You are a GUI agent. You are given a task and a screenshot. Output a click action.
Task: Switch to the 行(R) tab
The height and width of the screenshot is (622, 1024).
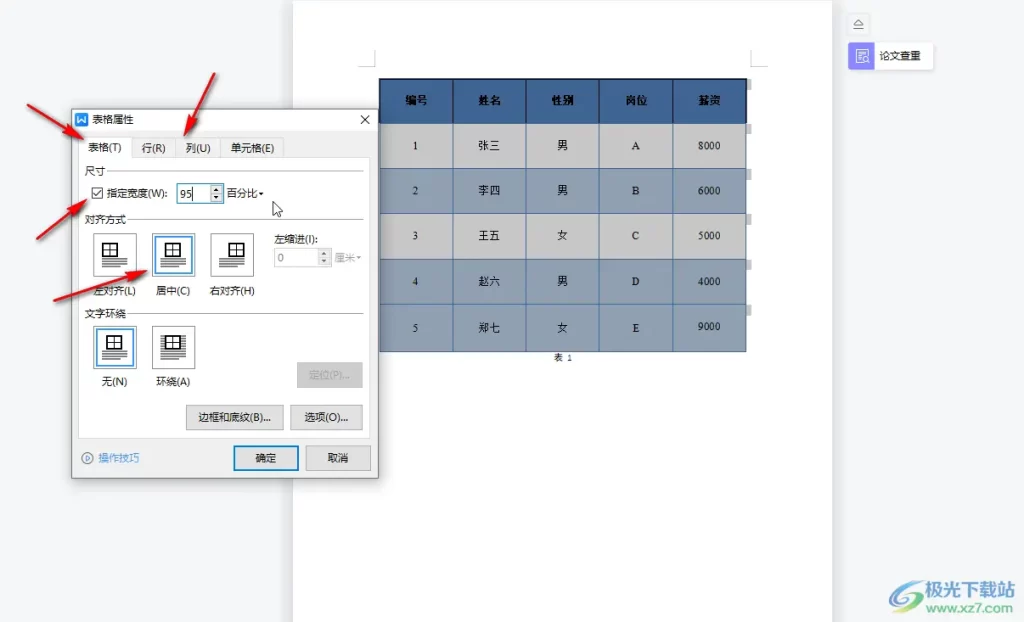[152, 147]
